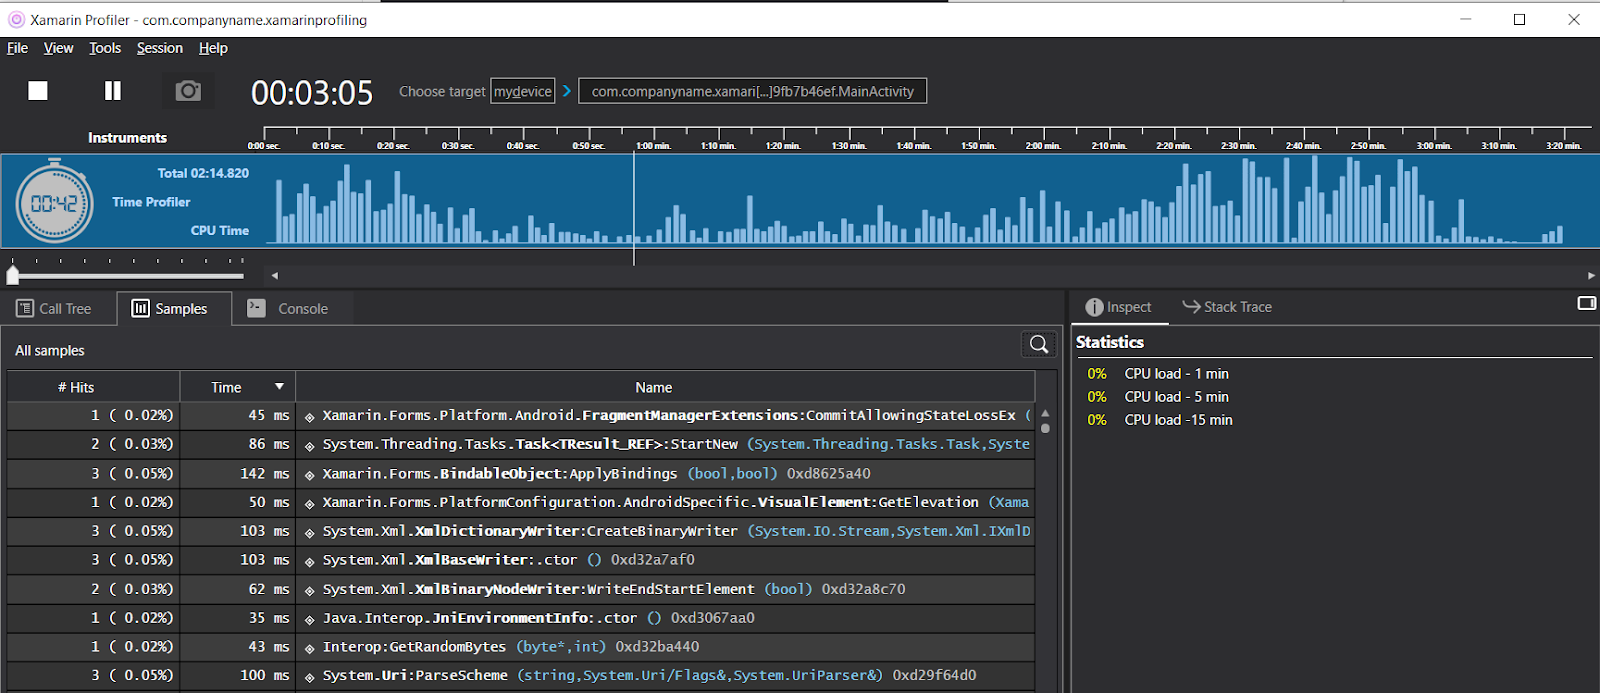Click the Time Profiler stopwatch icon
Screen dimensions: 1600x693
[55, 203]
